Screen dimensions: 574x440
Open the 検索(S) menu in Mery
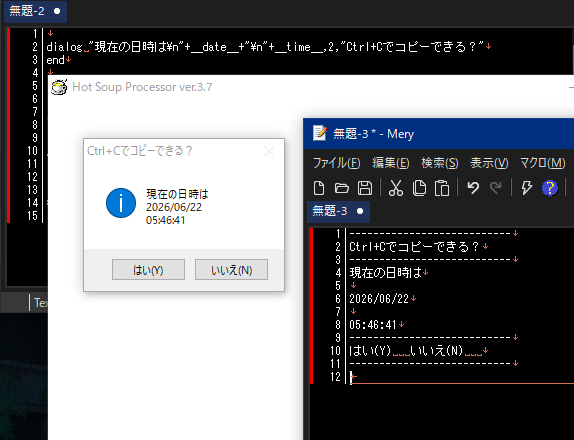click(440, 163)
